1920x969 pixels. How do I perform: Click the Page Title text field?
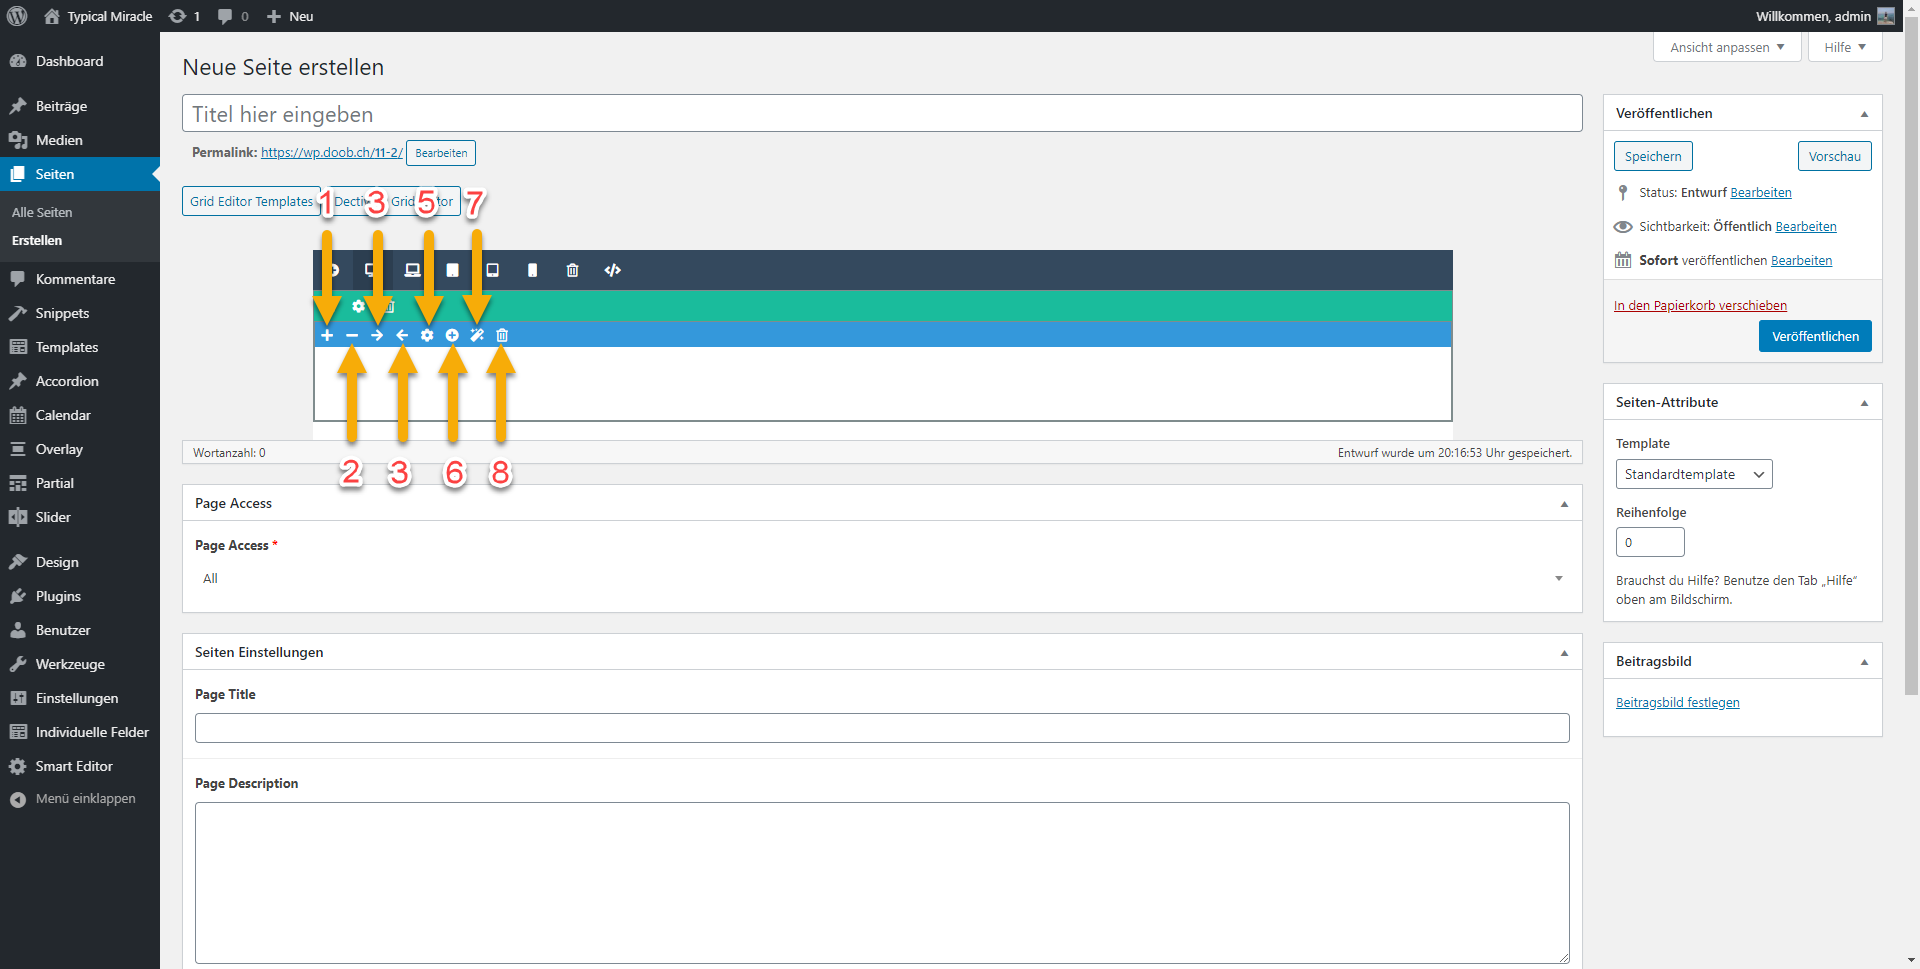(x=882, y=728)
